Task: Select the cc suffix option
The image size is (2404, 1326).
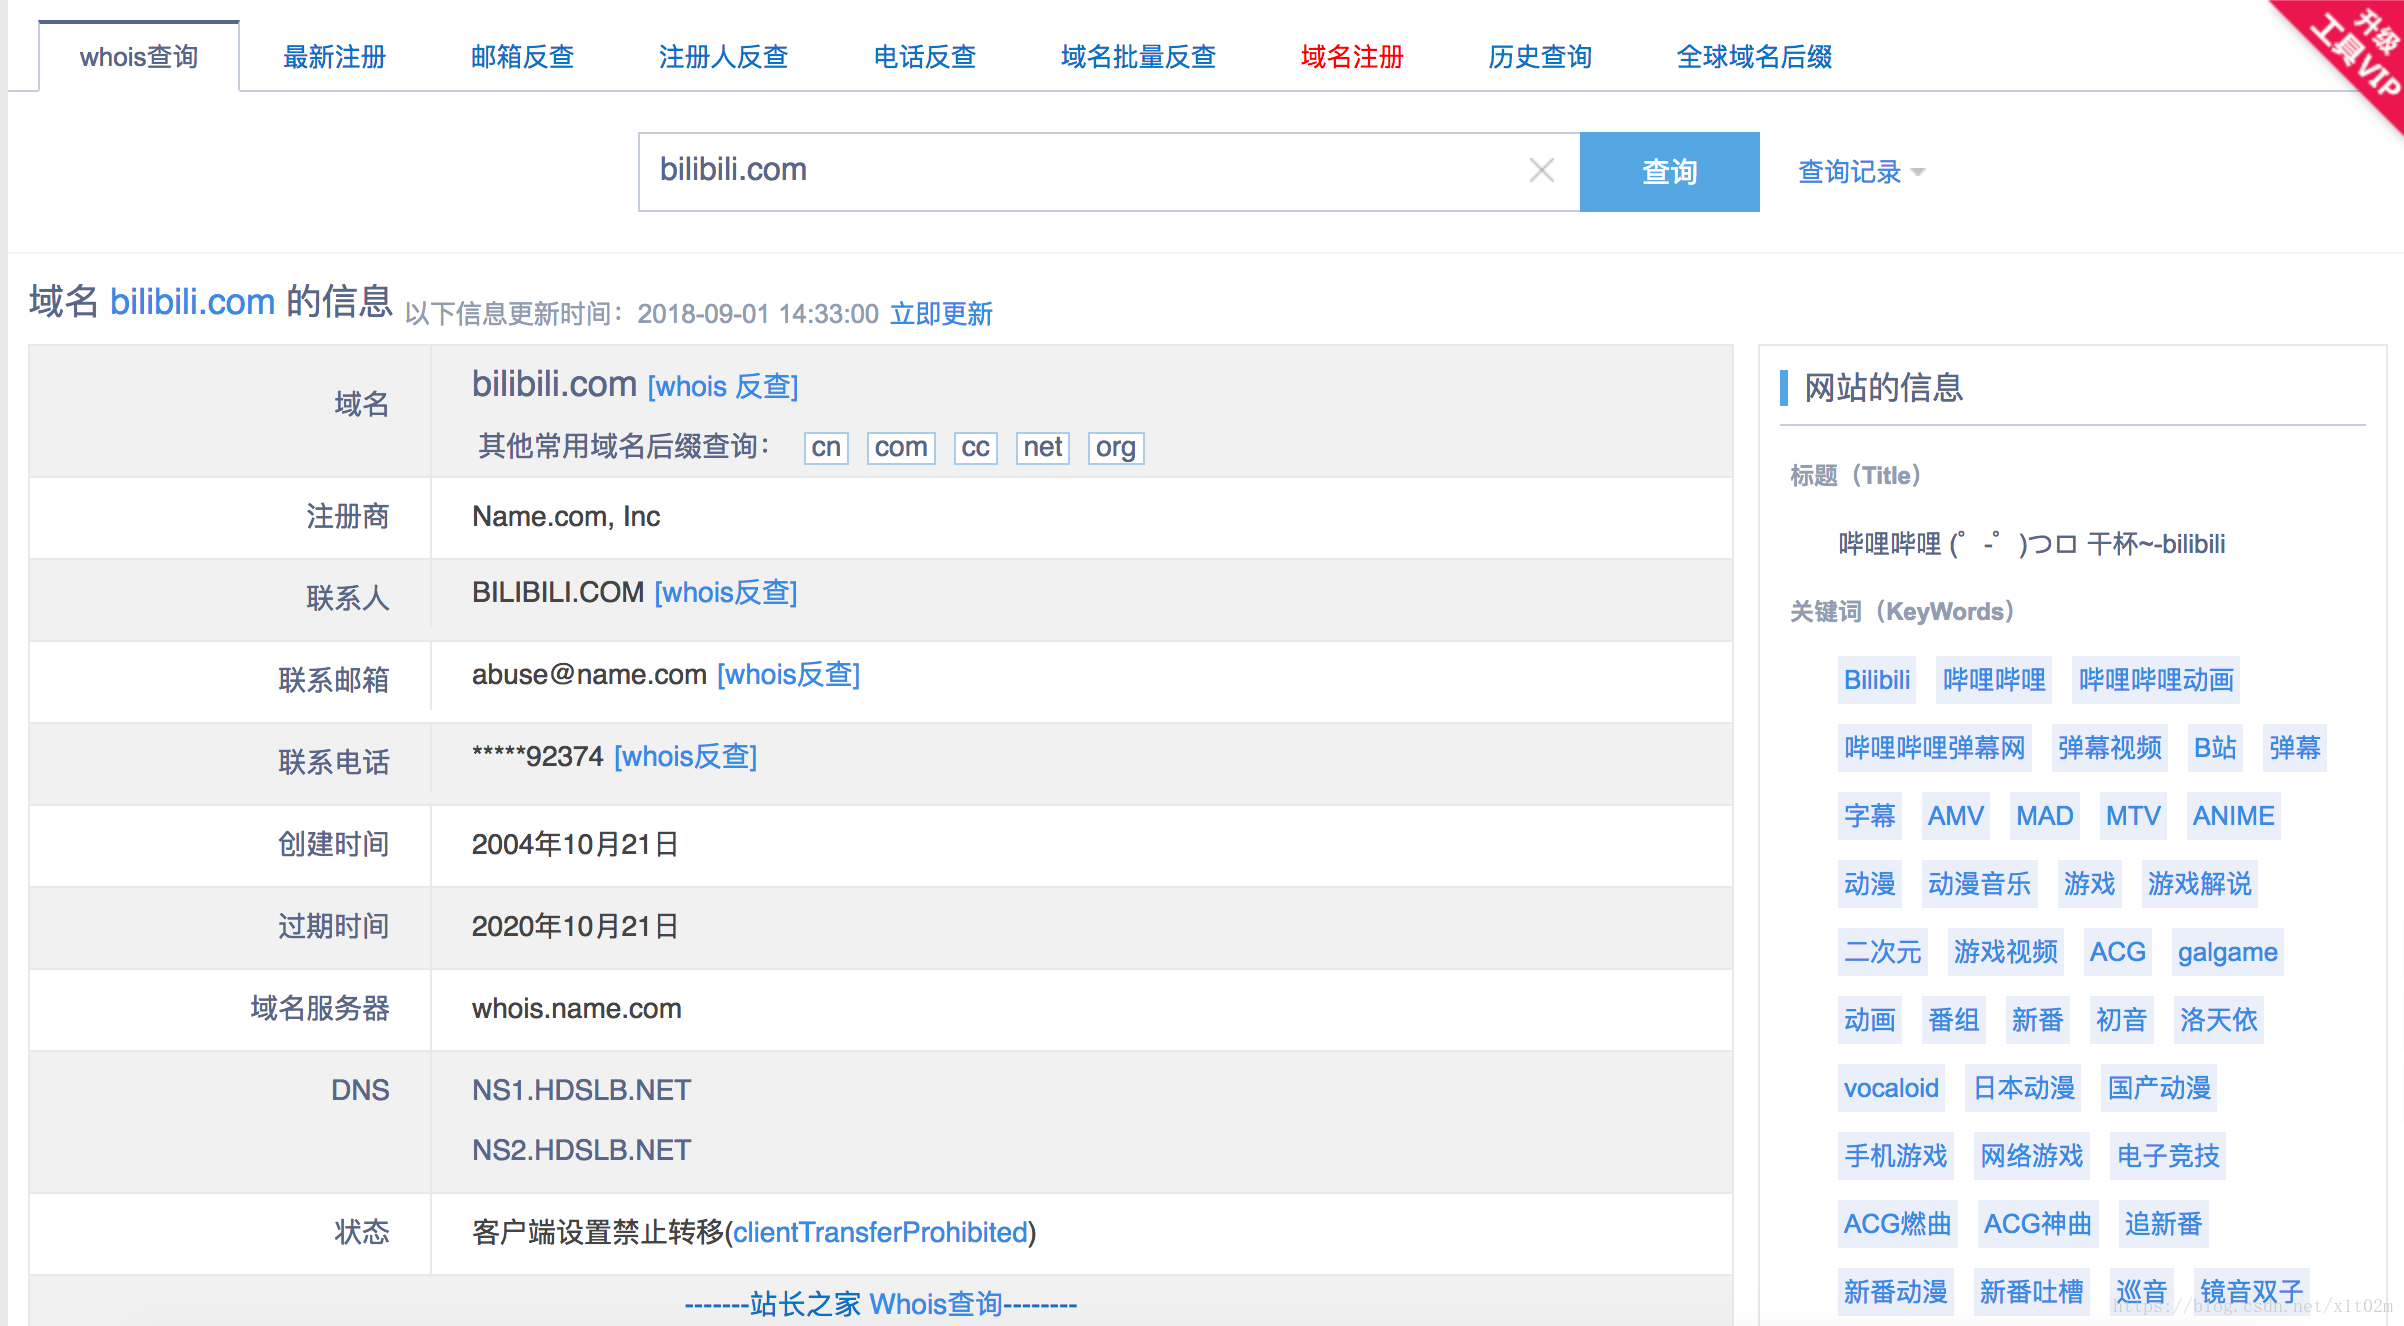Action: (975, 447)
